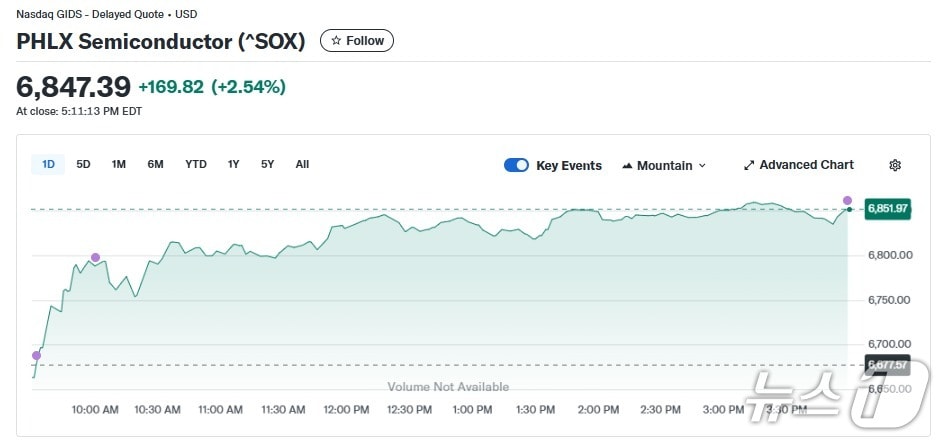
Task: Click the key event dot at market open
Action: pos(37,355)
